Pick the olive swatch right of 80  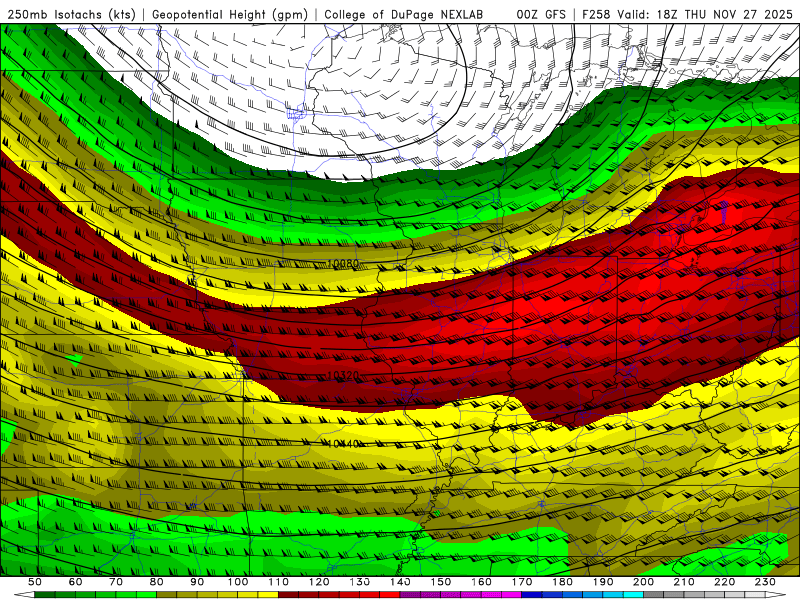click(167, 595)
